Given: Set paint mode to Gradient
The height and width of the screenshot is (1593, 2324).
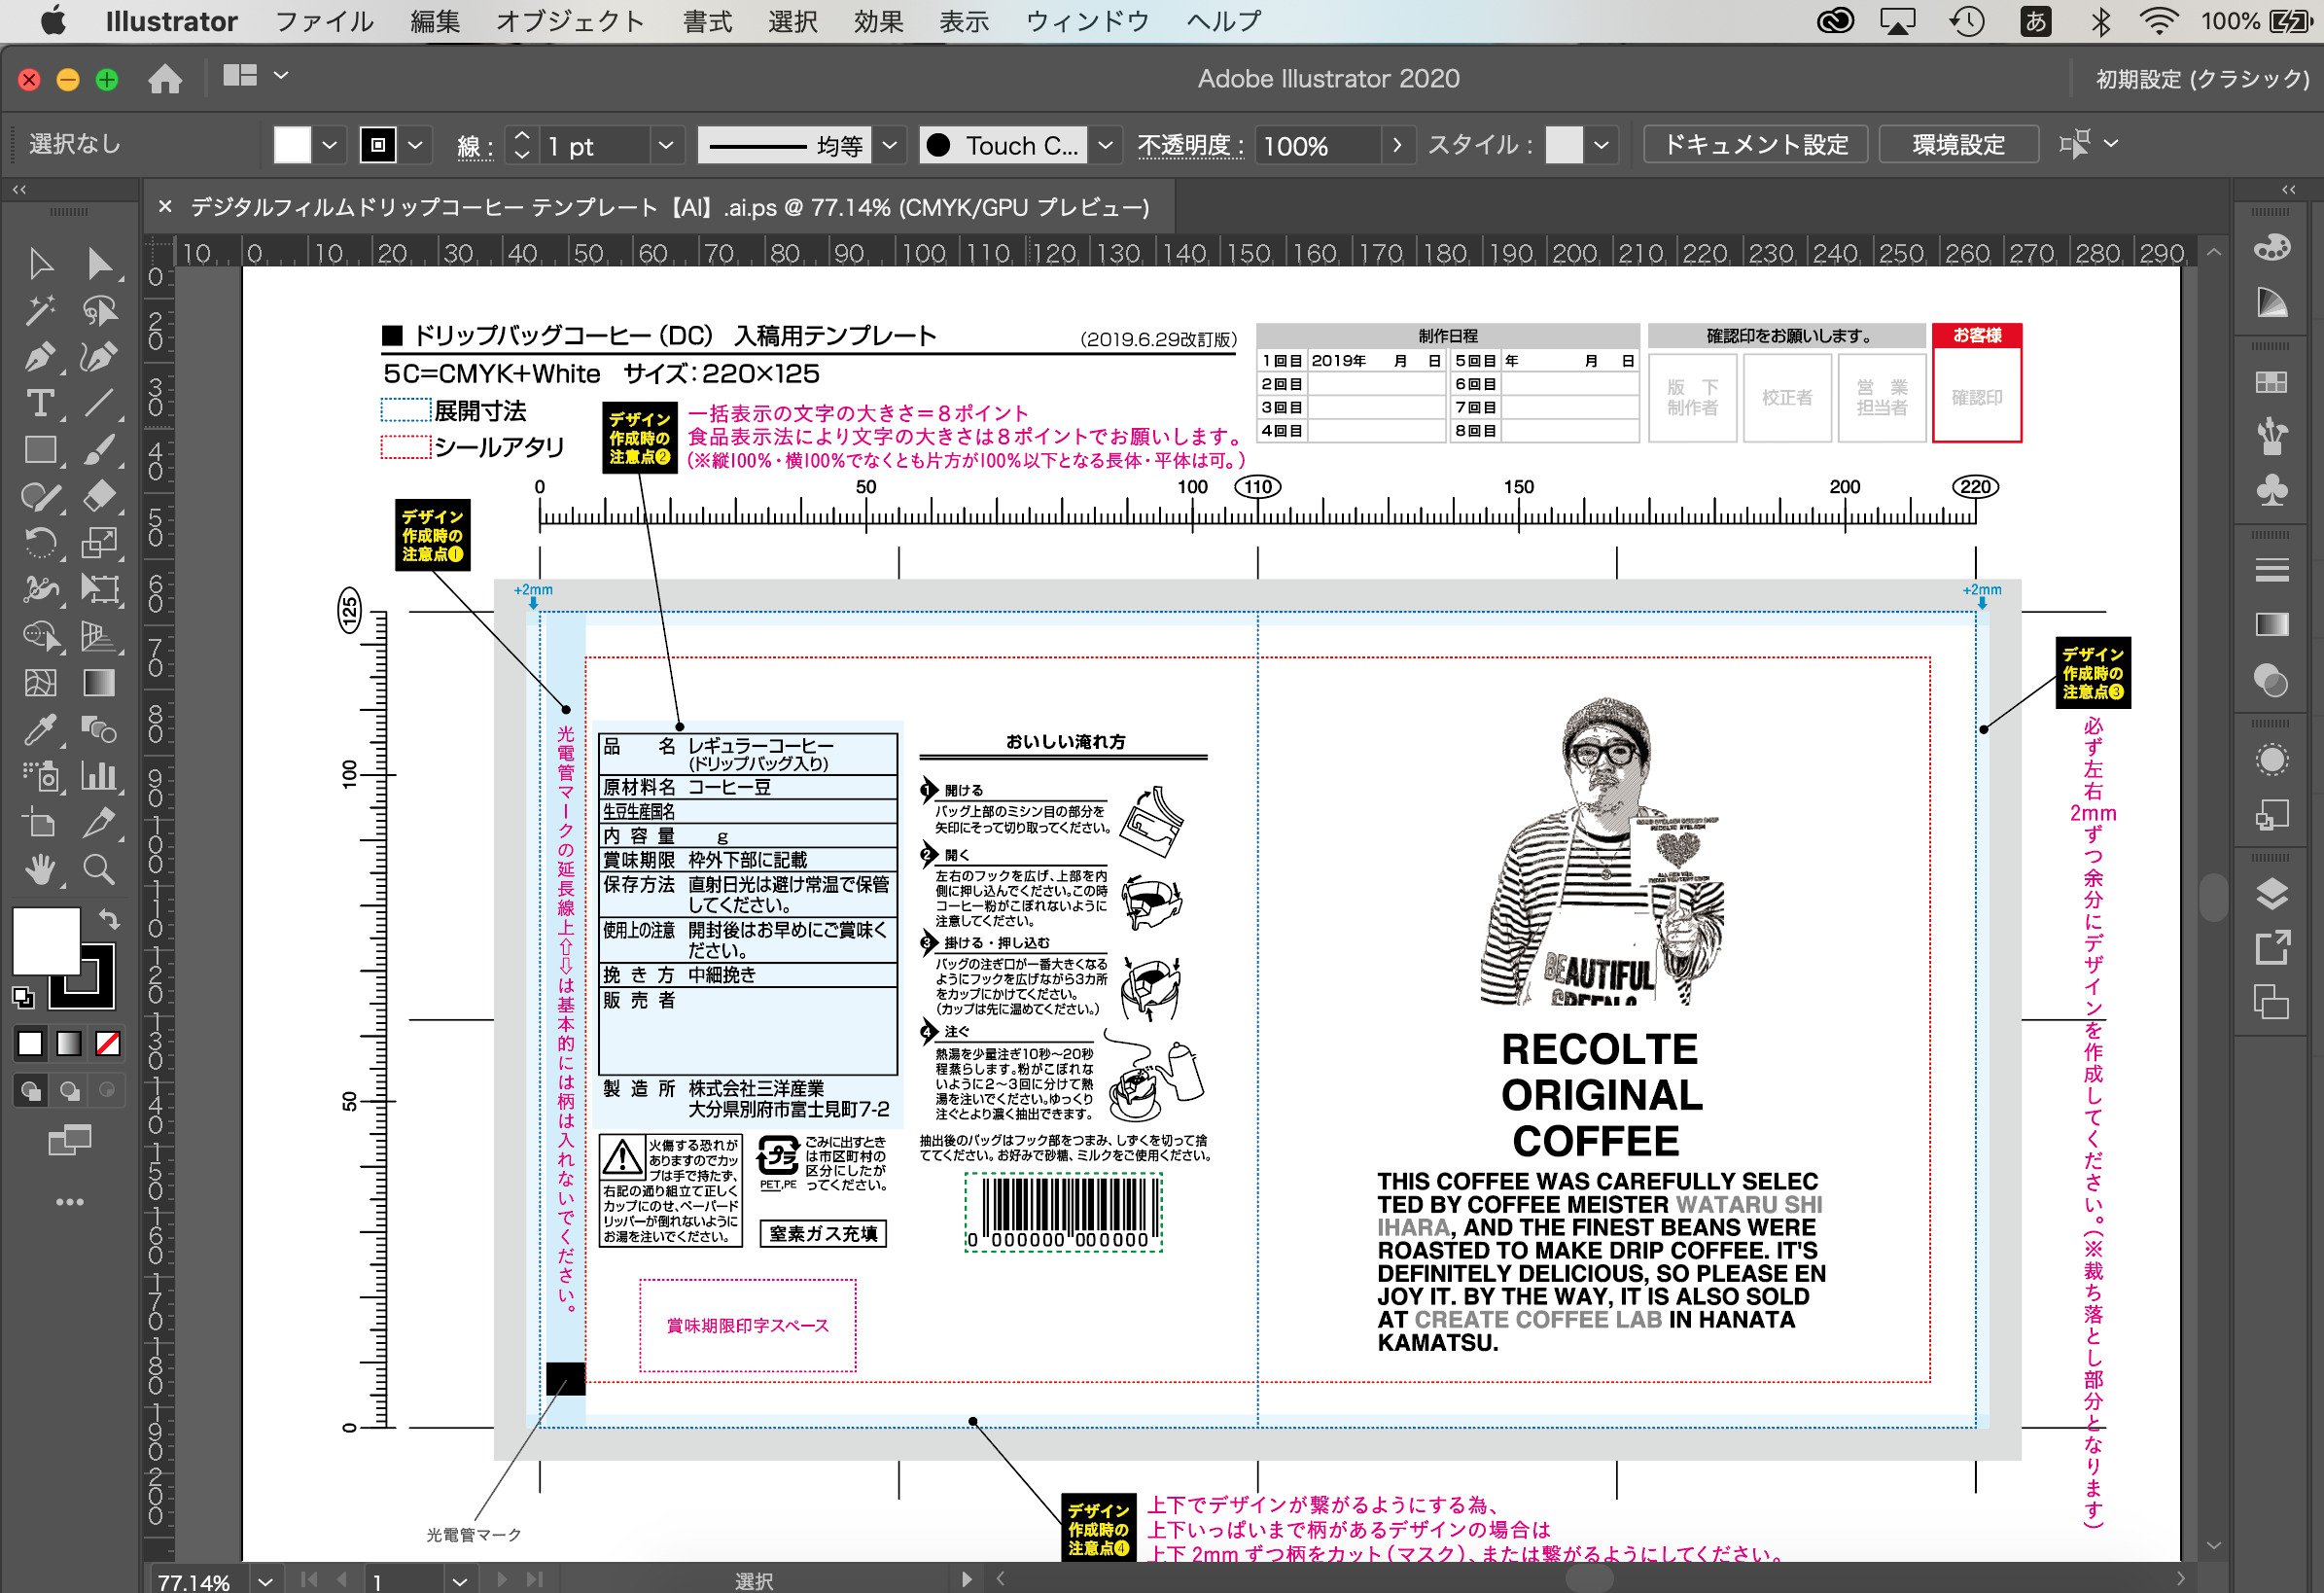Looking at the screenshot, I should [x=69, y=1043].
